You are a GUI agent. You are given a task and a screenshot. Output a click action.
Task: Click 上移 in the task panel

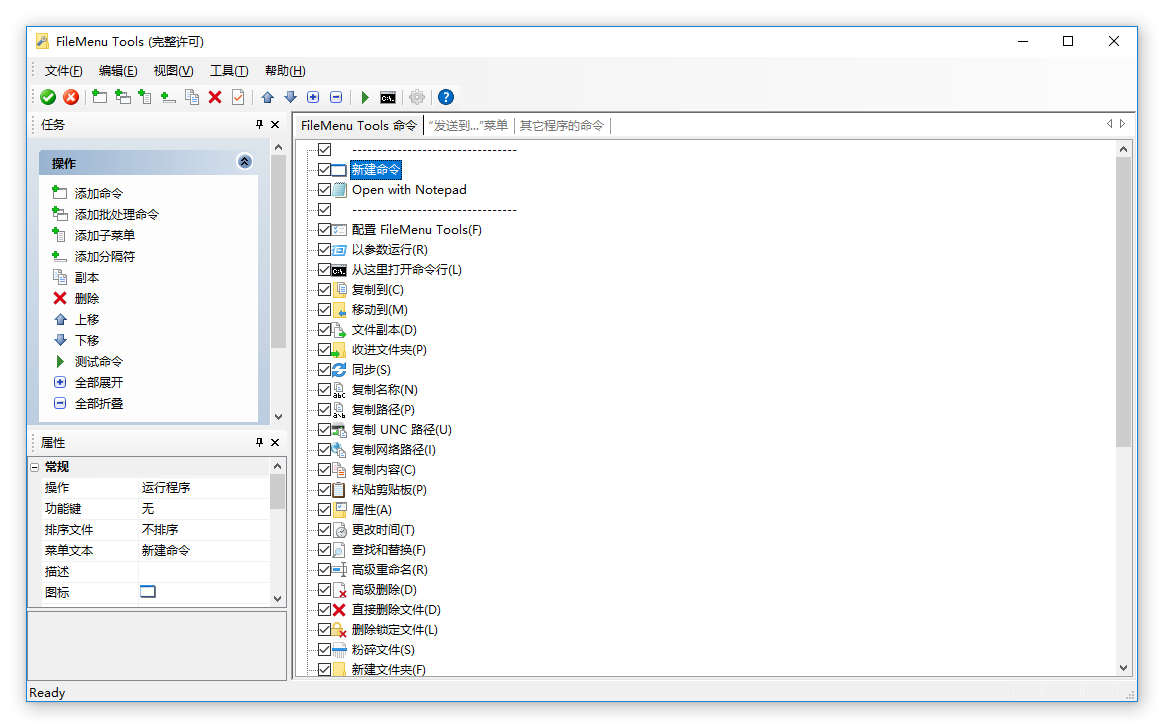pyautogui.click(x=87, y=320)
